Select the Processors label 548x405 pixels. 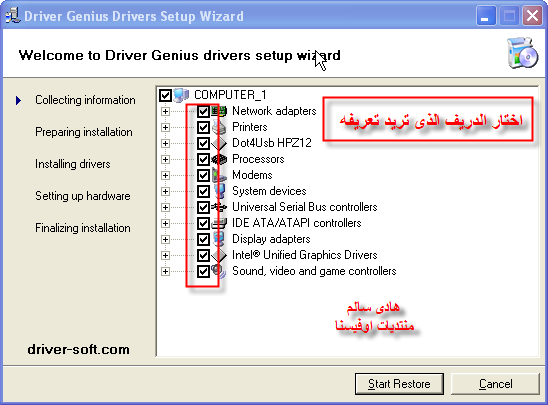[258, 159]
